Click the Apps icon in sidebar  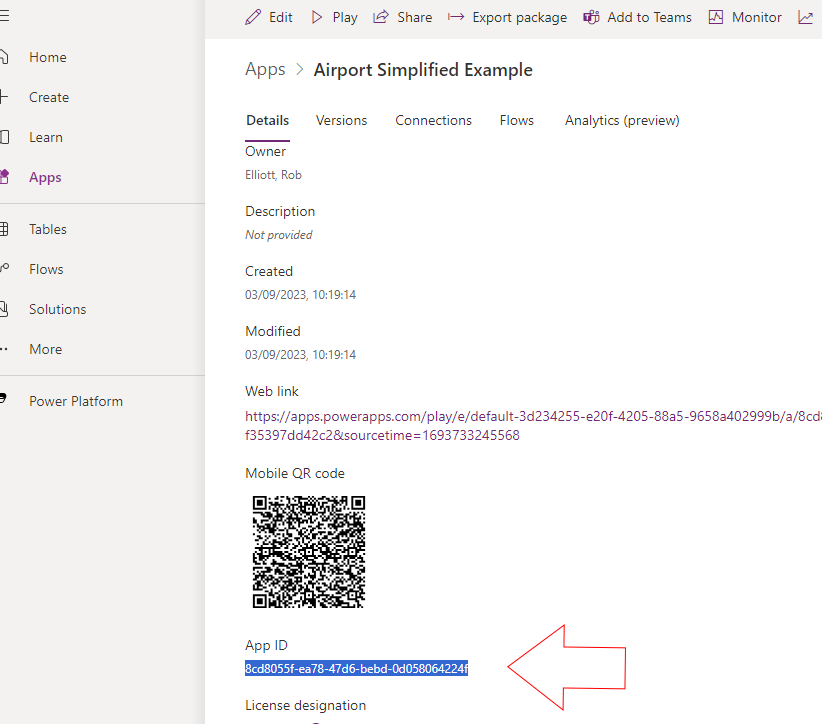(x=4, y=177)
